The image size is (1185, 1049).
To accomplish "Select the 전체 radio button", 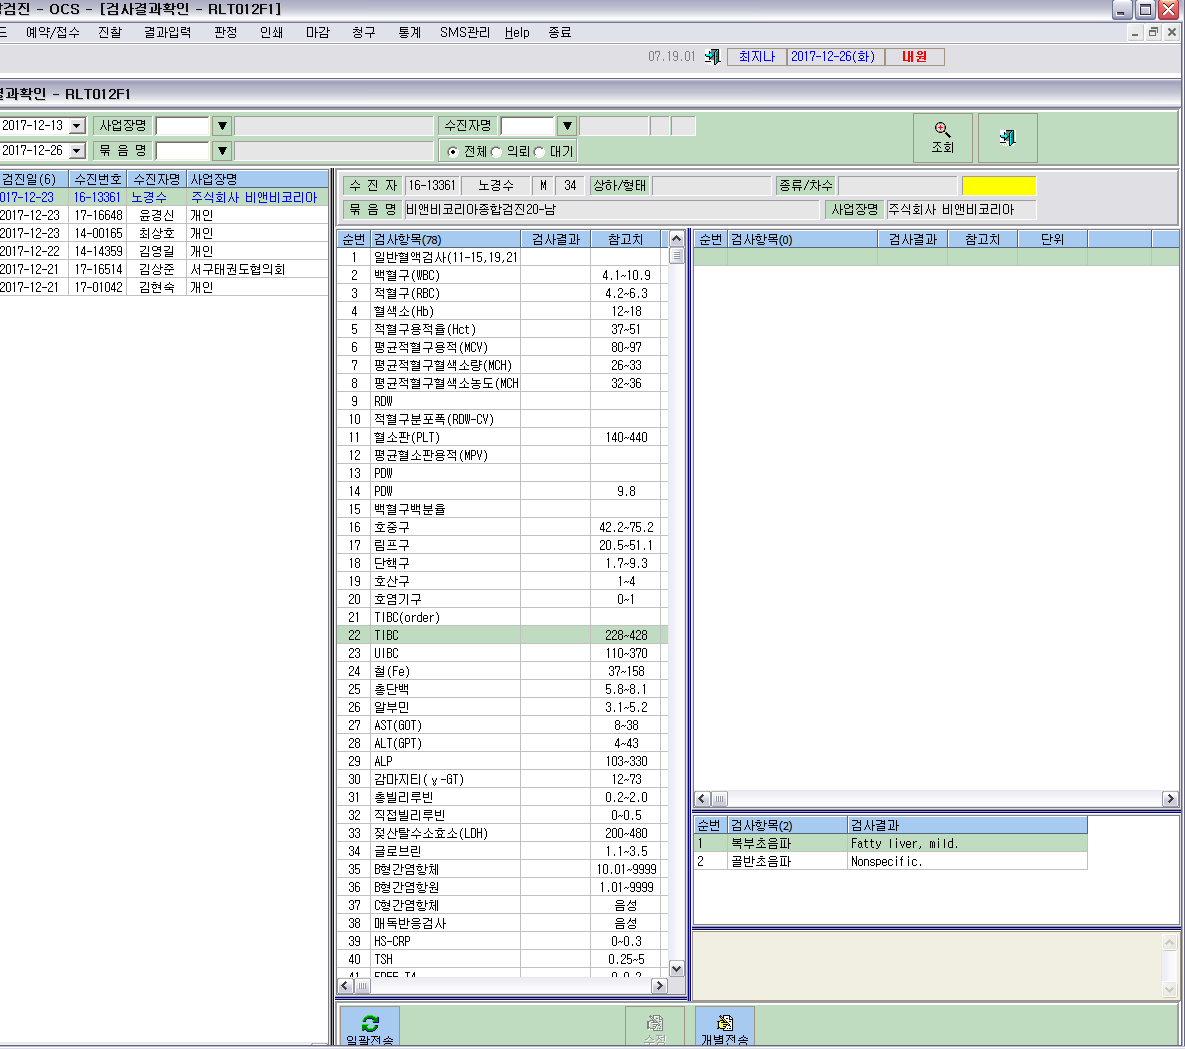I will pos(453,152).
